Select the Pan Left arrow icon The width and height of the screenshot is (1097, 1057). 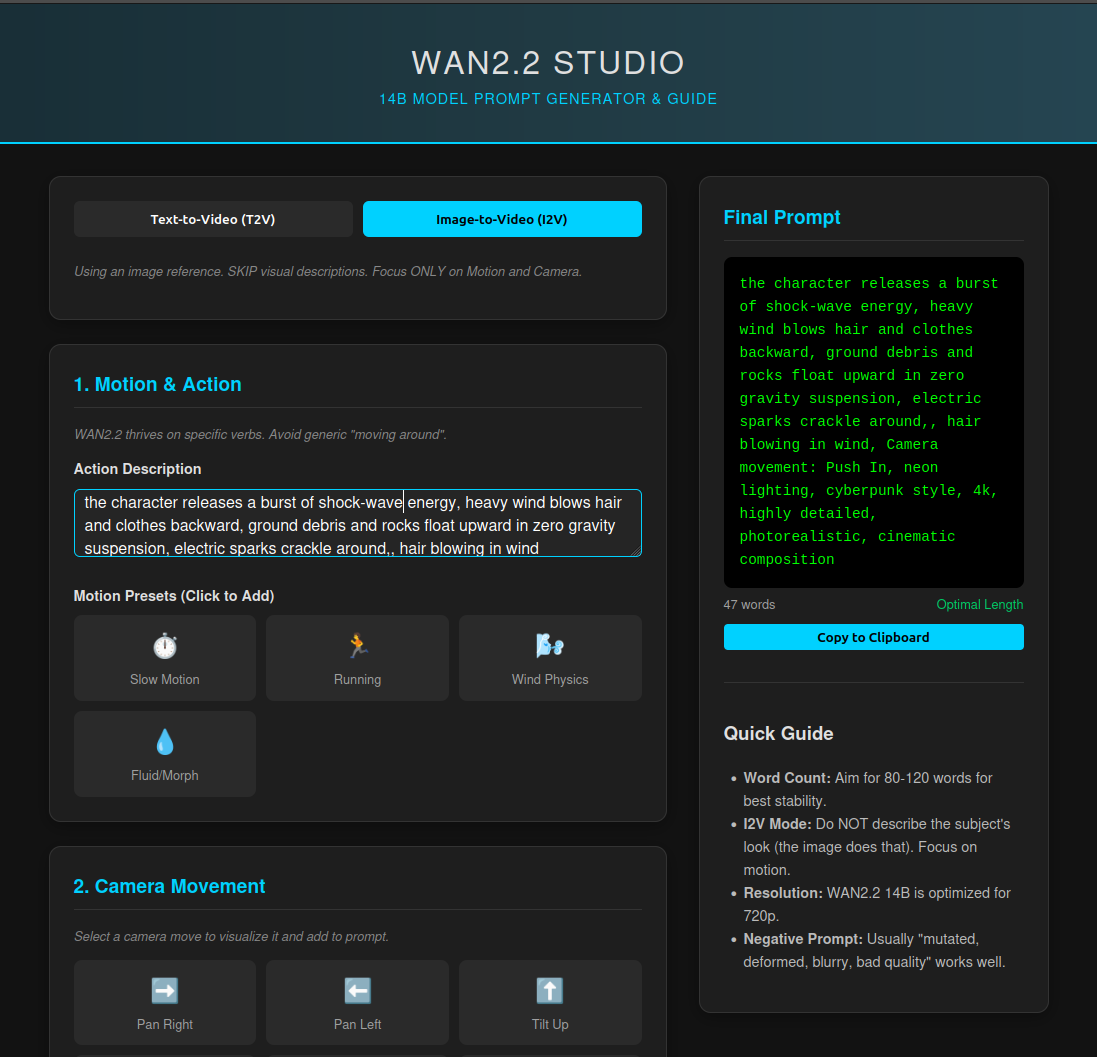357,990
